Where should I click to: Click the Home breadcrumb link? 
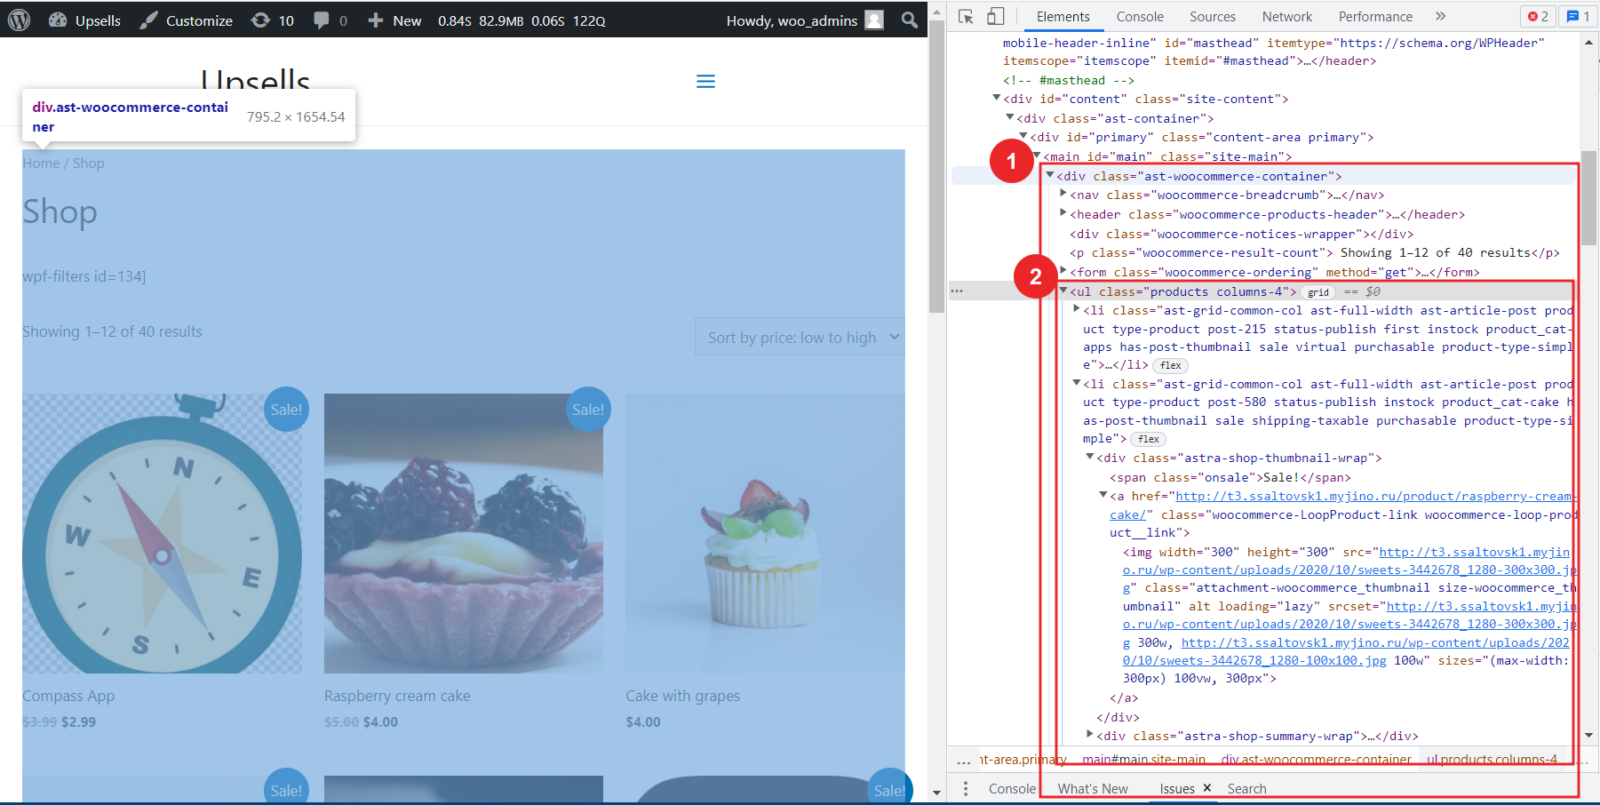41,163
